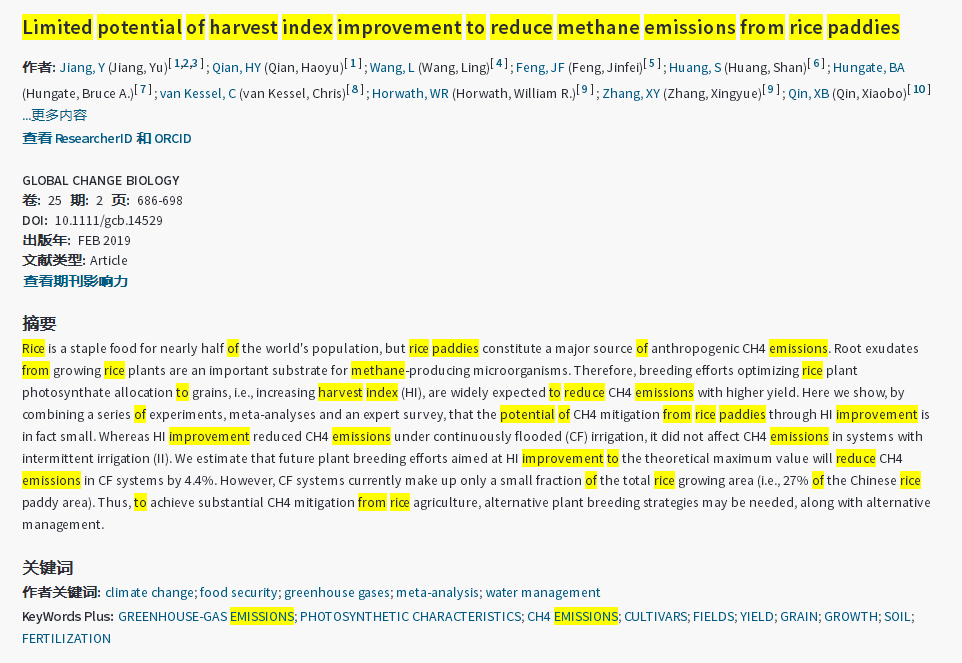Open PHOTOSYNTHETIC CHARACTERISTICS KeyWords Plus link
Image resolution: width=962 pixels, height=663 pixels.
pyautogui.click(x=410, y=616)
